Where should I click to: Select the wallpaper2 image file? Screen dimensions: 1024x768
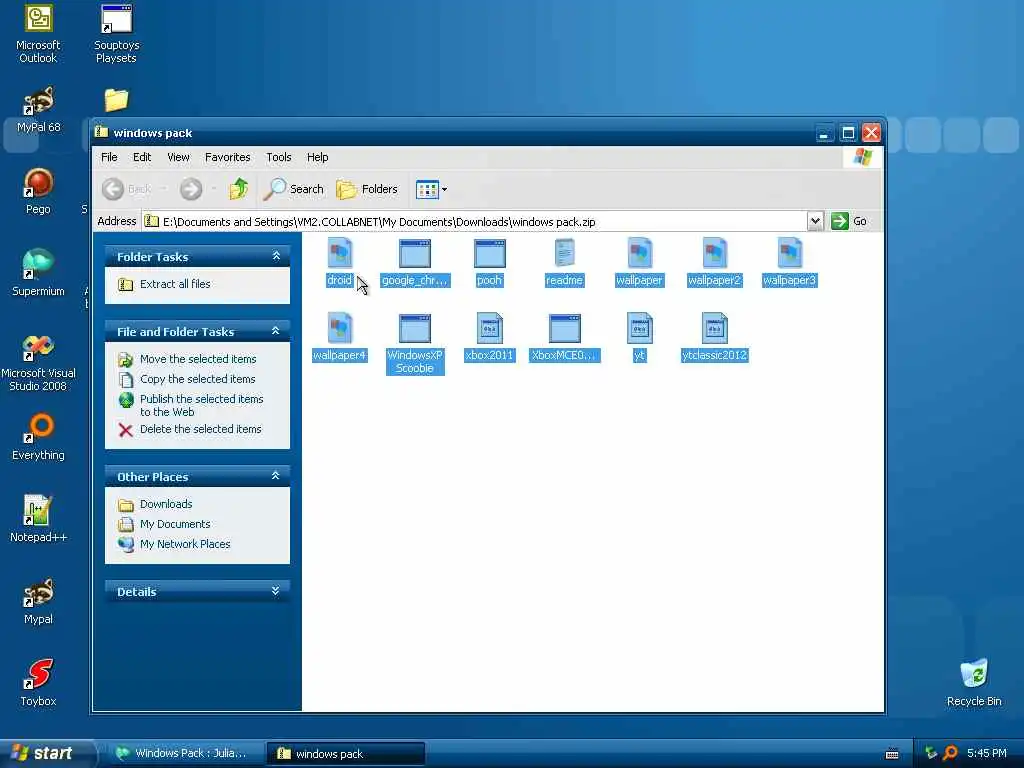(x=714, y=254)
